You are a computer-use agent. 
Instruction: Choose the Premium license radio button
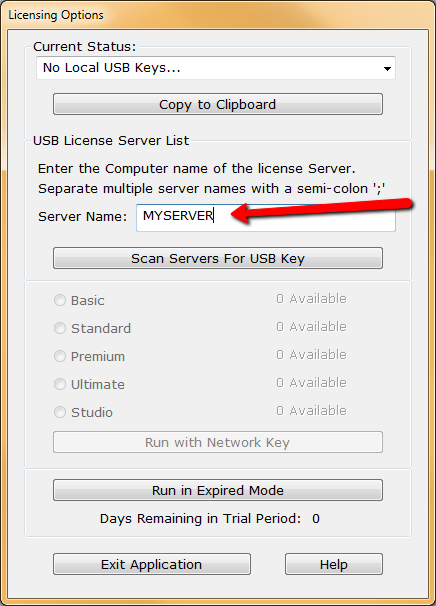pyautogui.click(x=60, y=356)
